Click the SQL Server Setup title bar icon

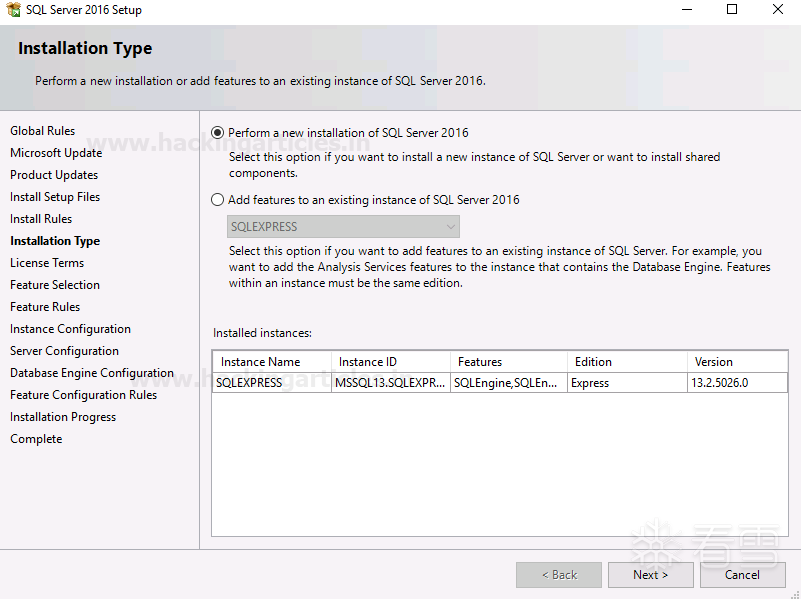(12, 10)
